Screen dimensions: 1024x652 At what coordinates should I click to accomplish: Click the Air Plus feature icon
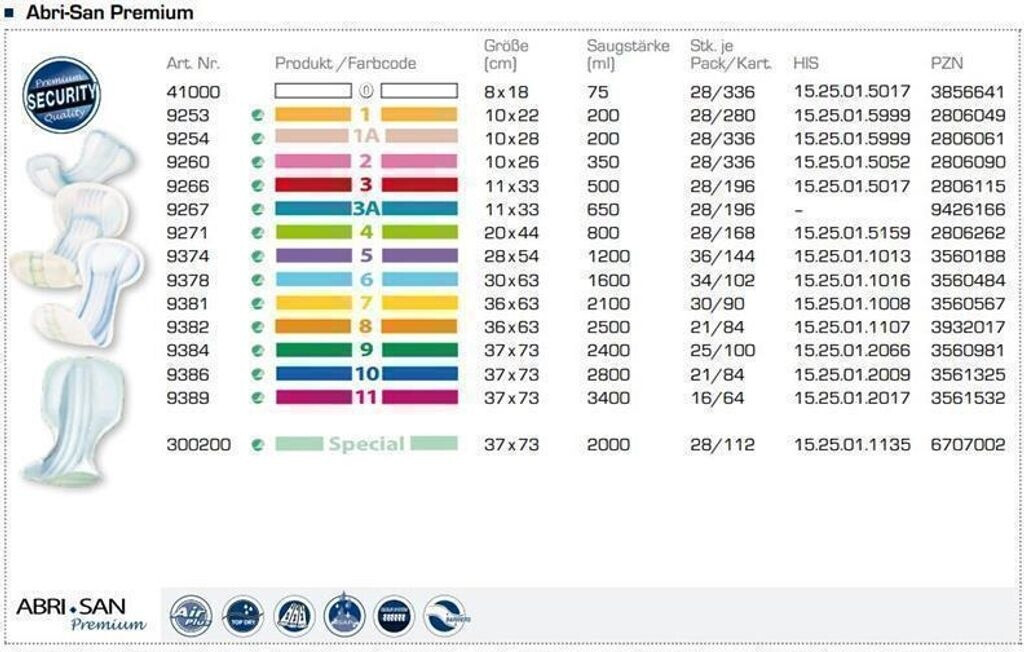pyautogui.click(x=190, y=616)
